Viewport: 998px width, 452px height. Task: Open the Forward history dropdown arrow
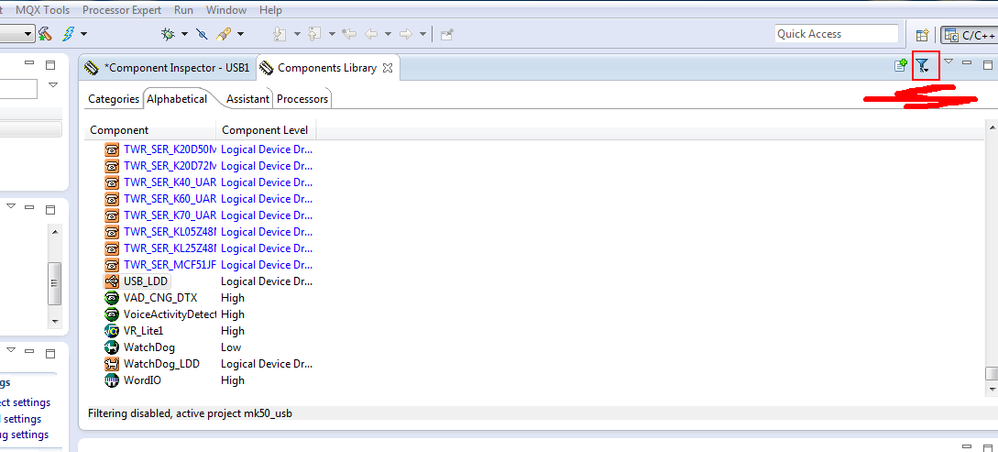(422, 34)
